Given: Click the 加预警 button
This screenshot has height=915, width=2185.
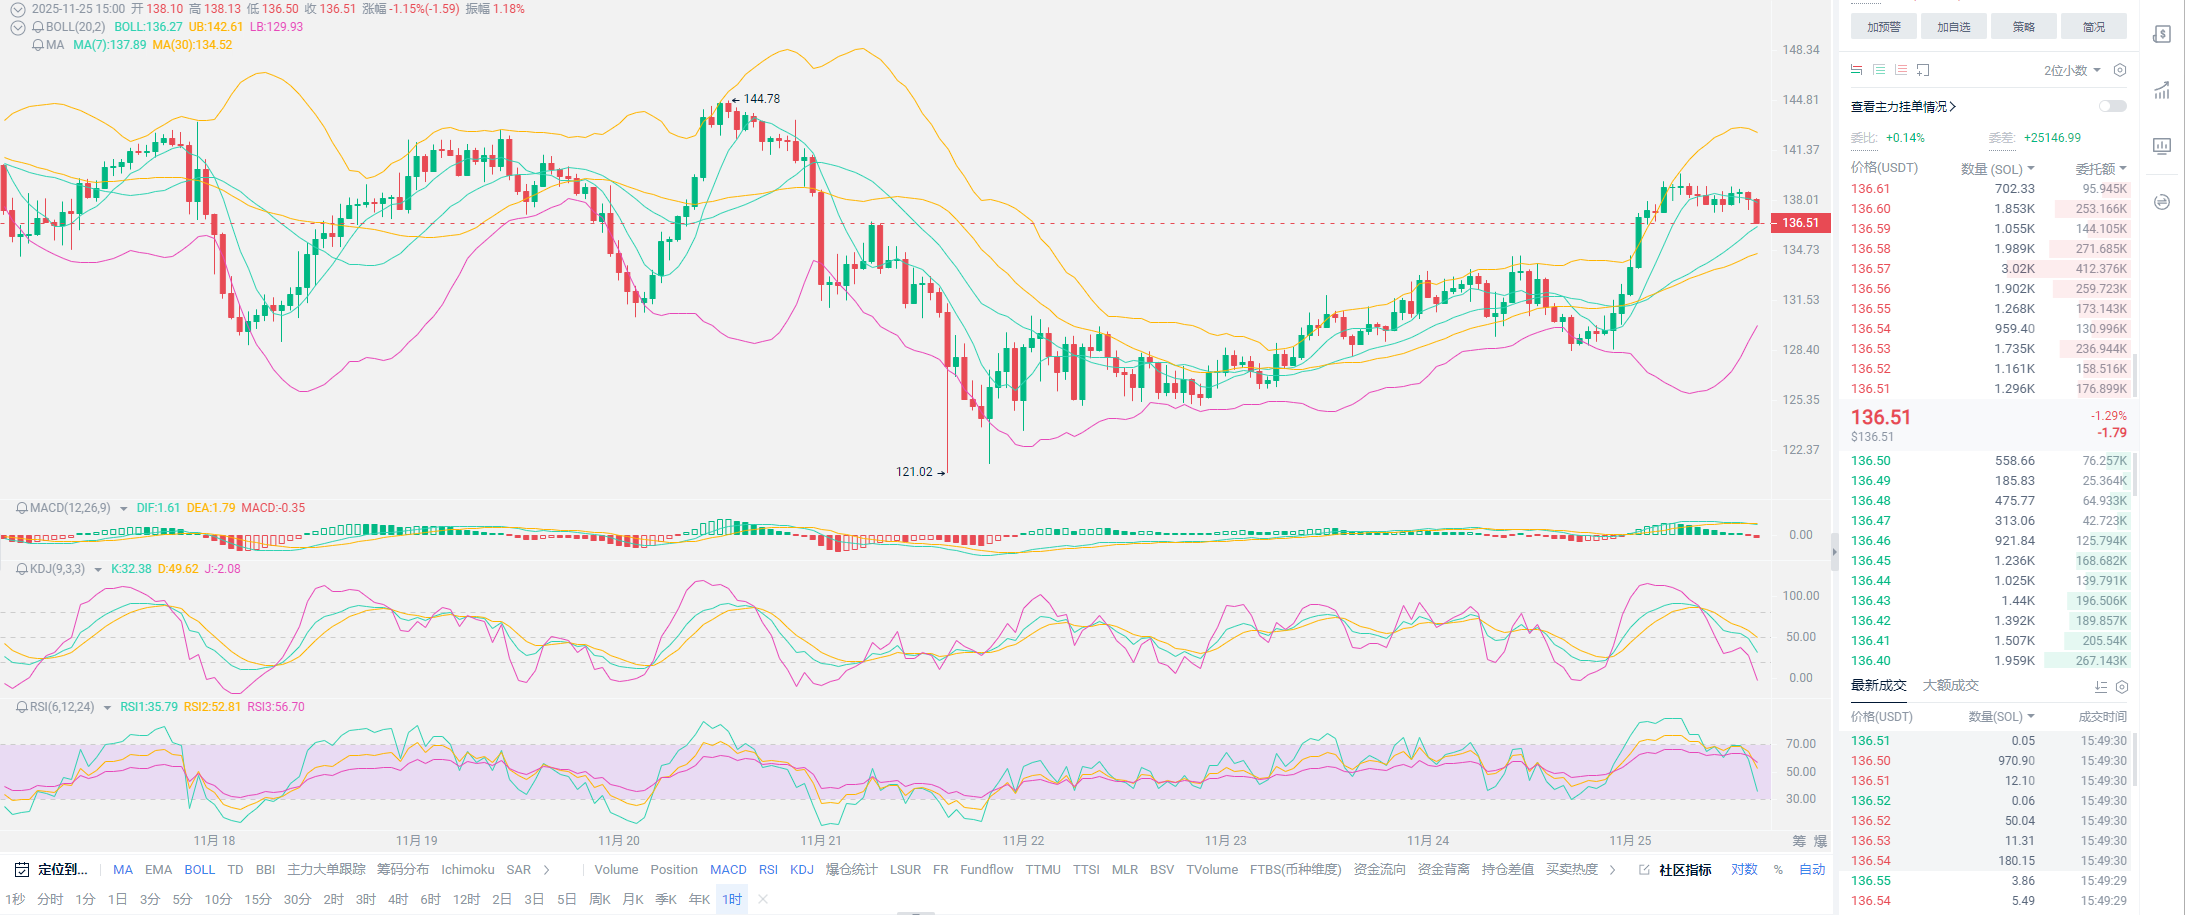Looking at the screenshot, I should coord(1883,27).
